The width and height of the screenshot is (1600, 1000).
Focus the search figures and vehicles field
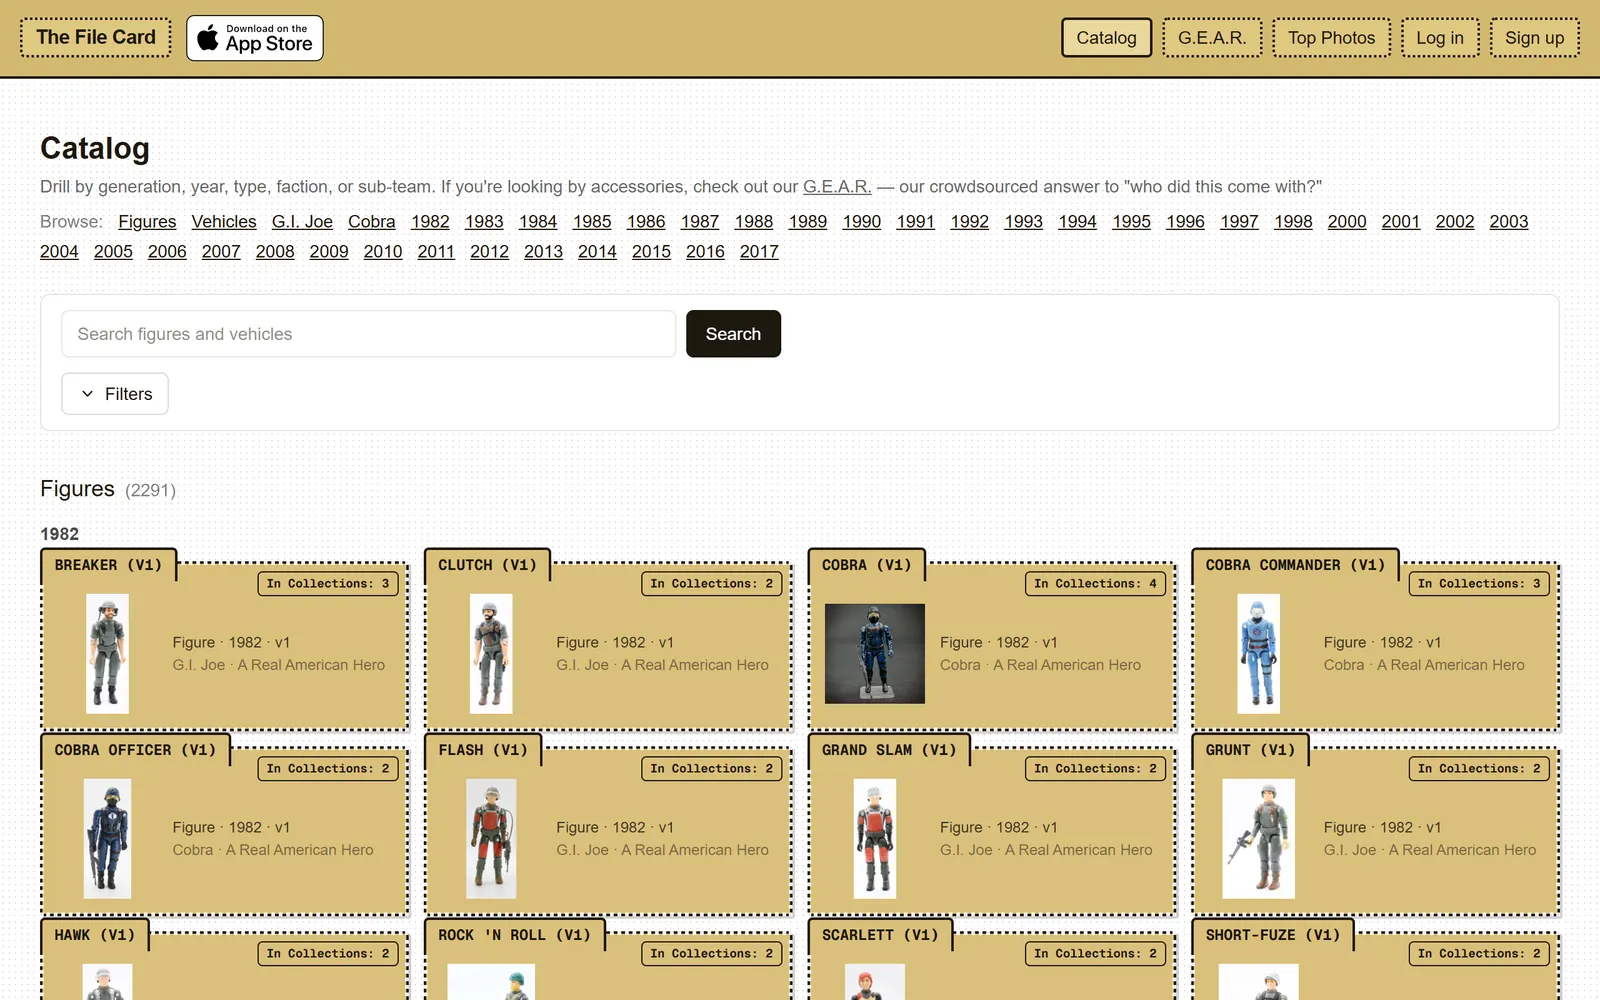pos(369,334)
